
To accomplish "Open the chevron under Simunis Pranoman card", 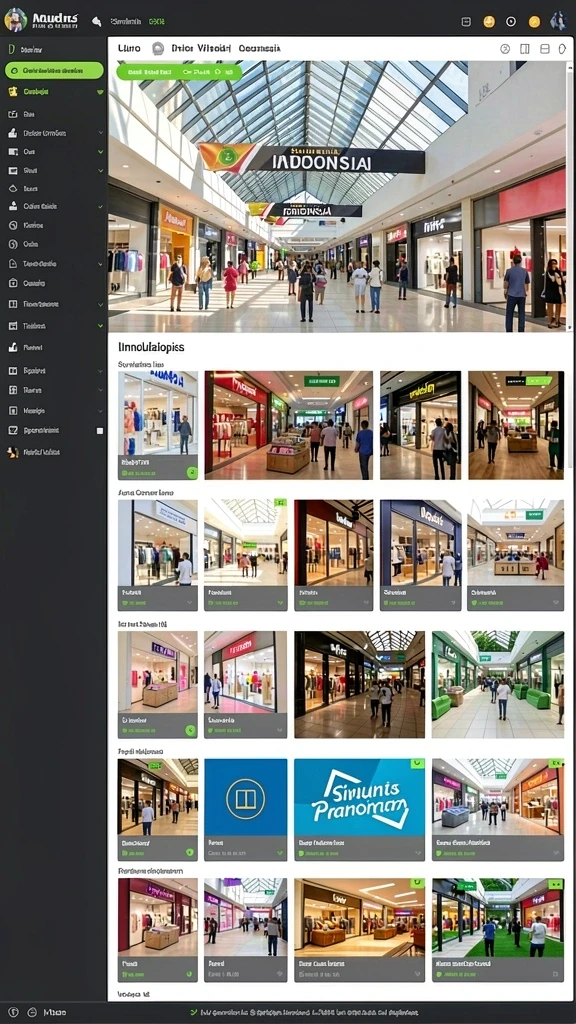I will point(417,853).
